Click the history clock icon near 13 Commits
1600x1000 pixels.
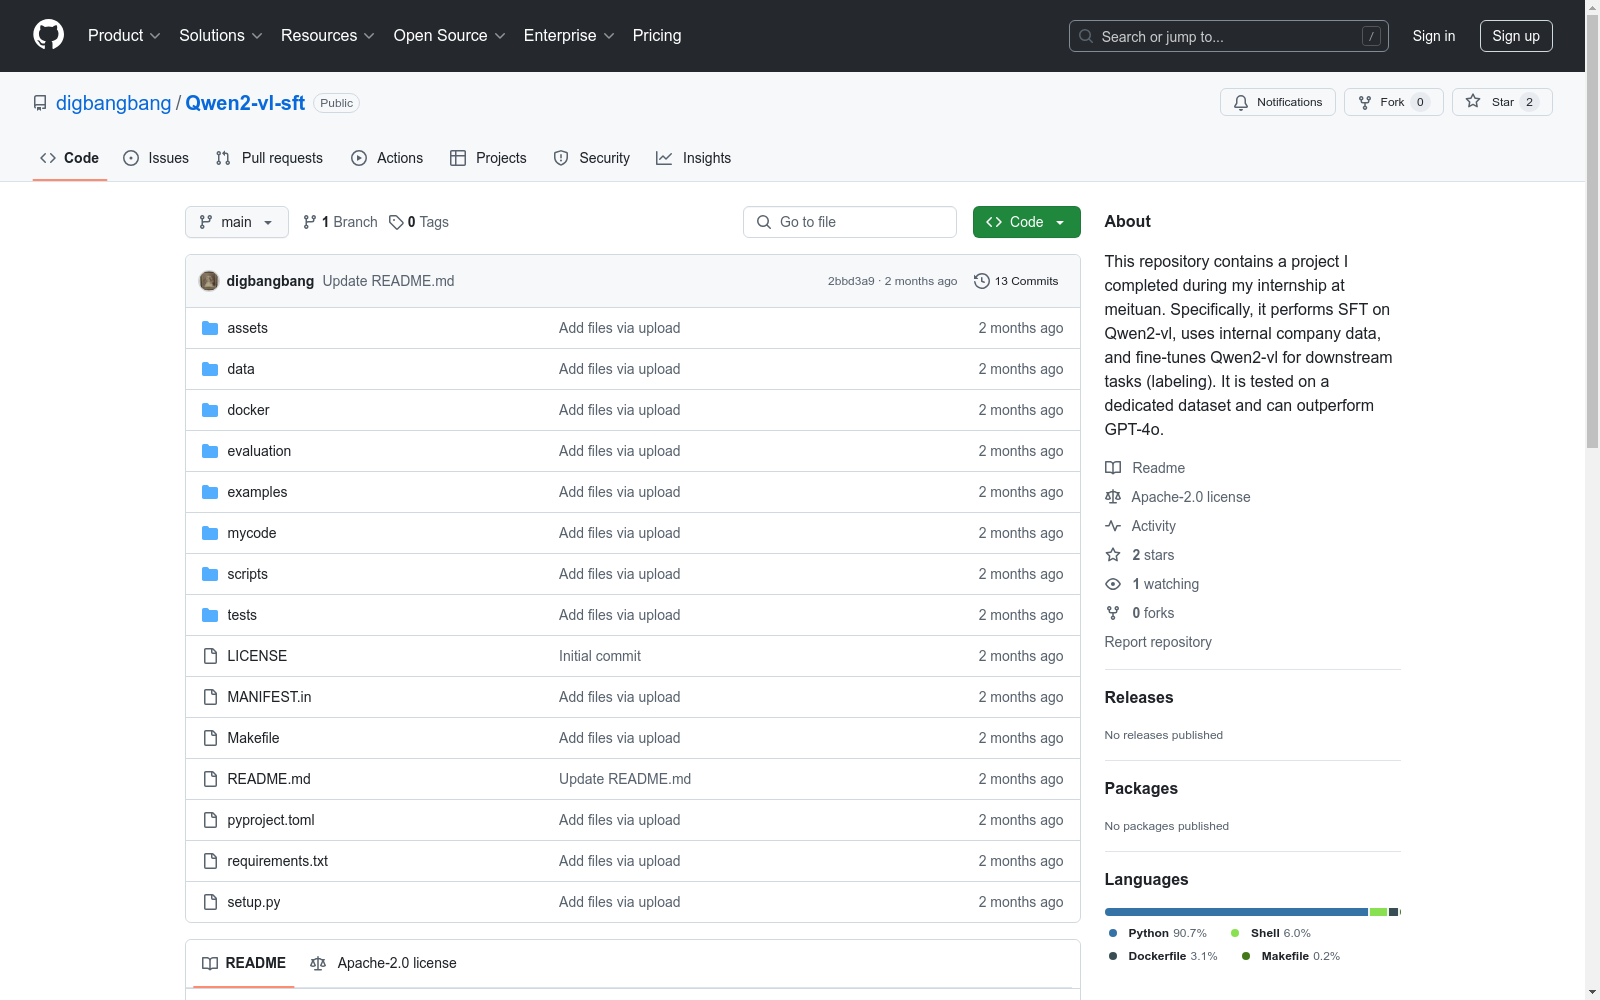coord(982,281)
